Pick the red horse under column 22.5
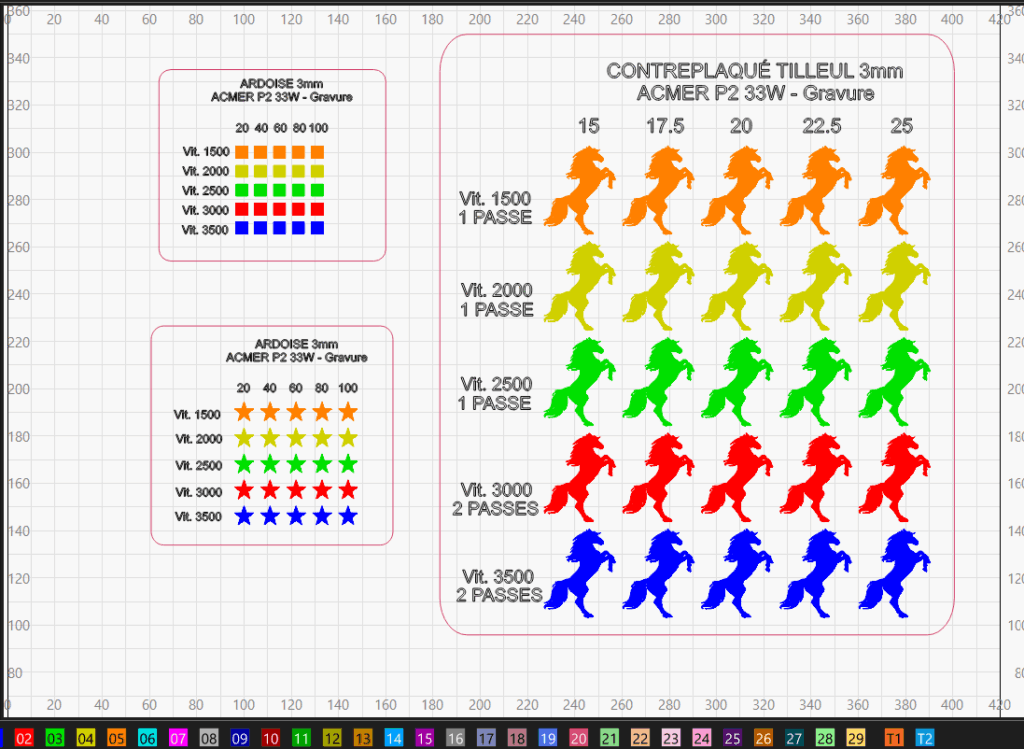The image size is (1024, 749). (816, 477)
